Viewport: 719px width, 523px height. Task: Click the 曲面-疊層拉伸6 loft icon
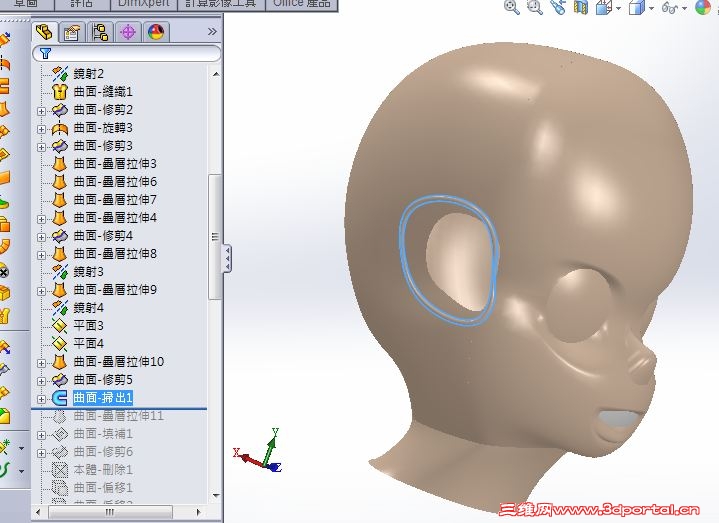point(60,182)
